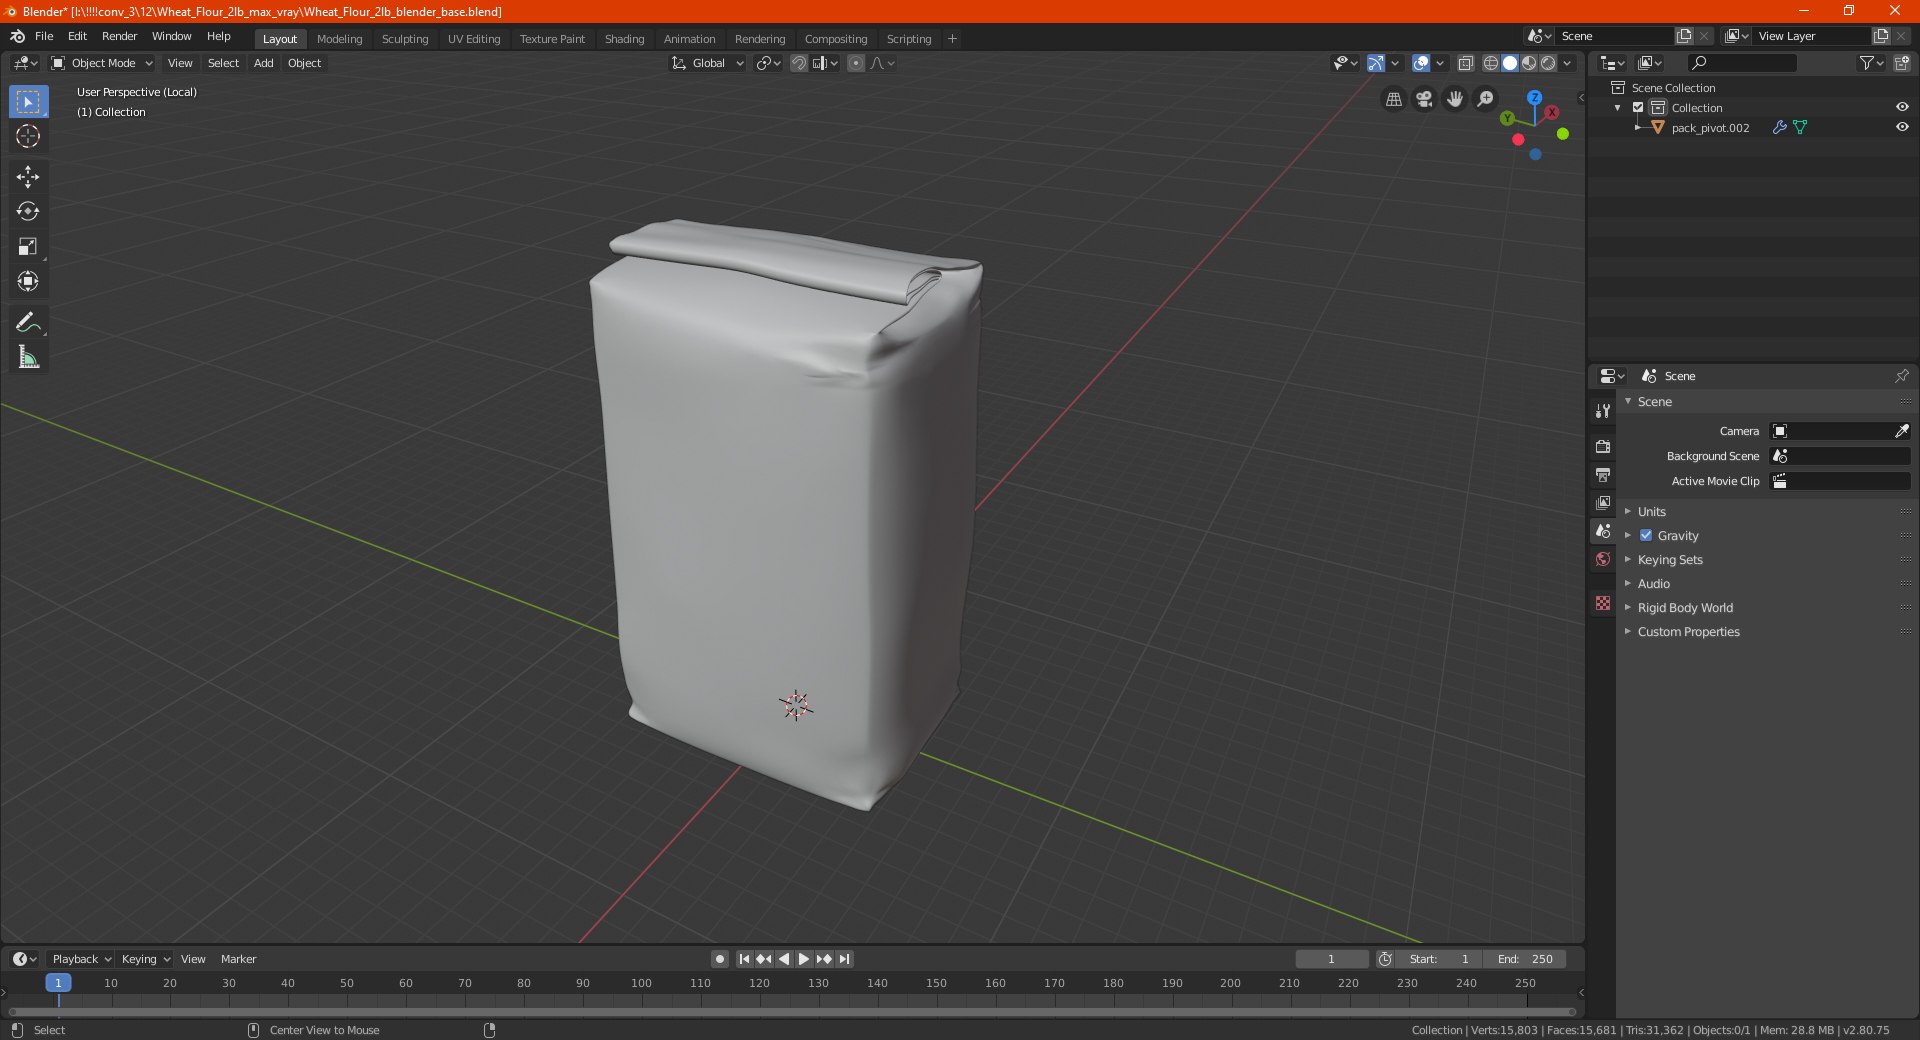
Task: Uncheck the Collection exclude checkbox in outliner
Action: click(x=1638, y=107)
